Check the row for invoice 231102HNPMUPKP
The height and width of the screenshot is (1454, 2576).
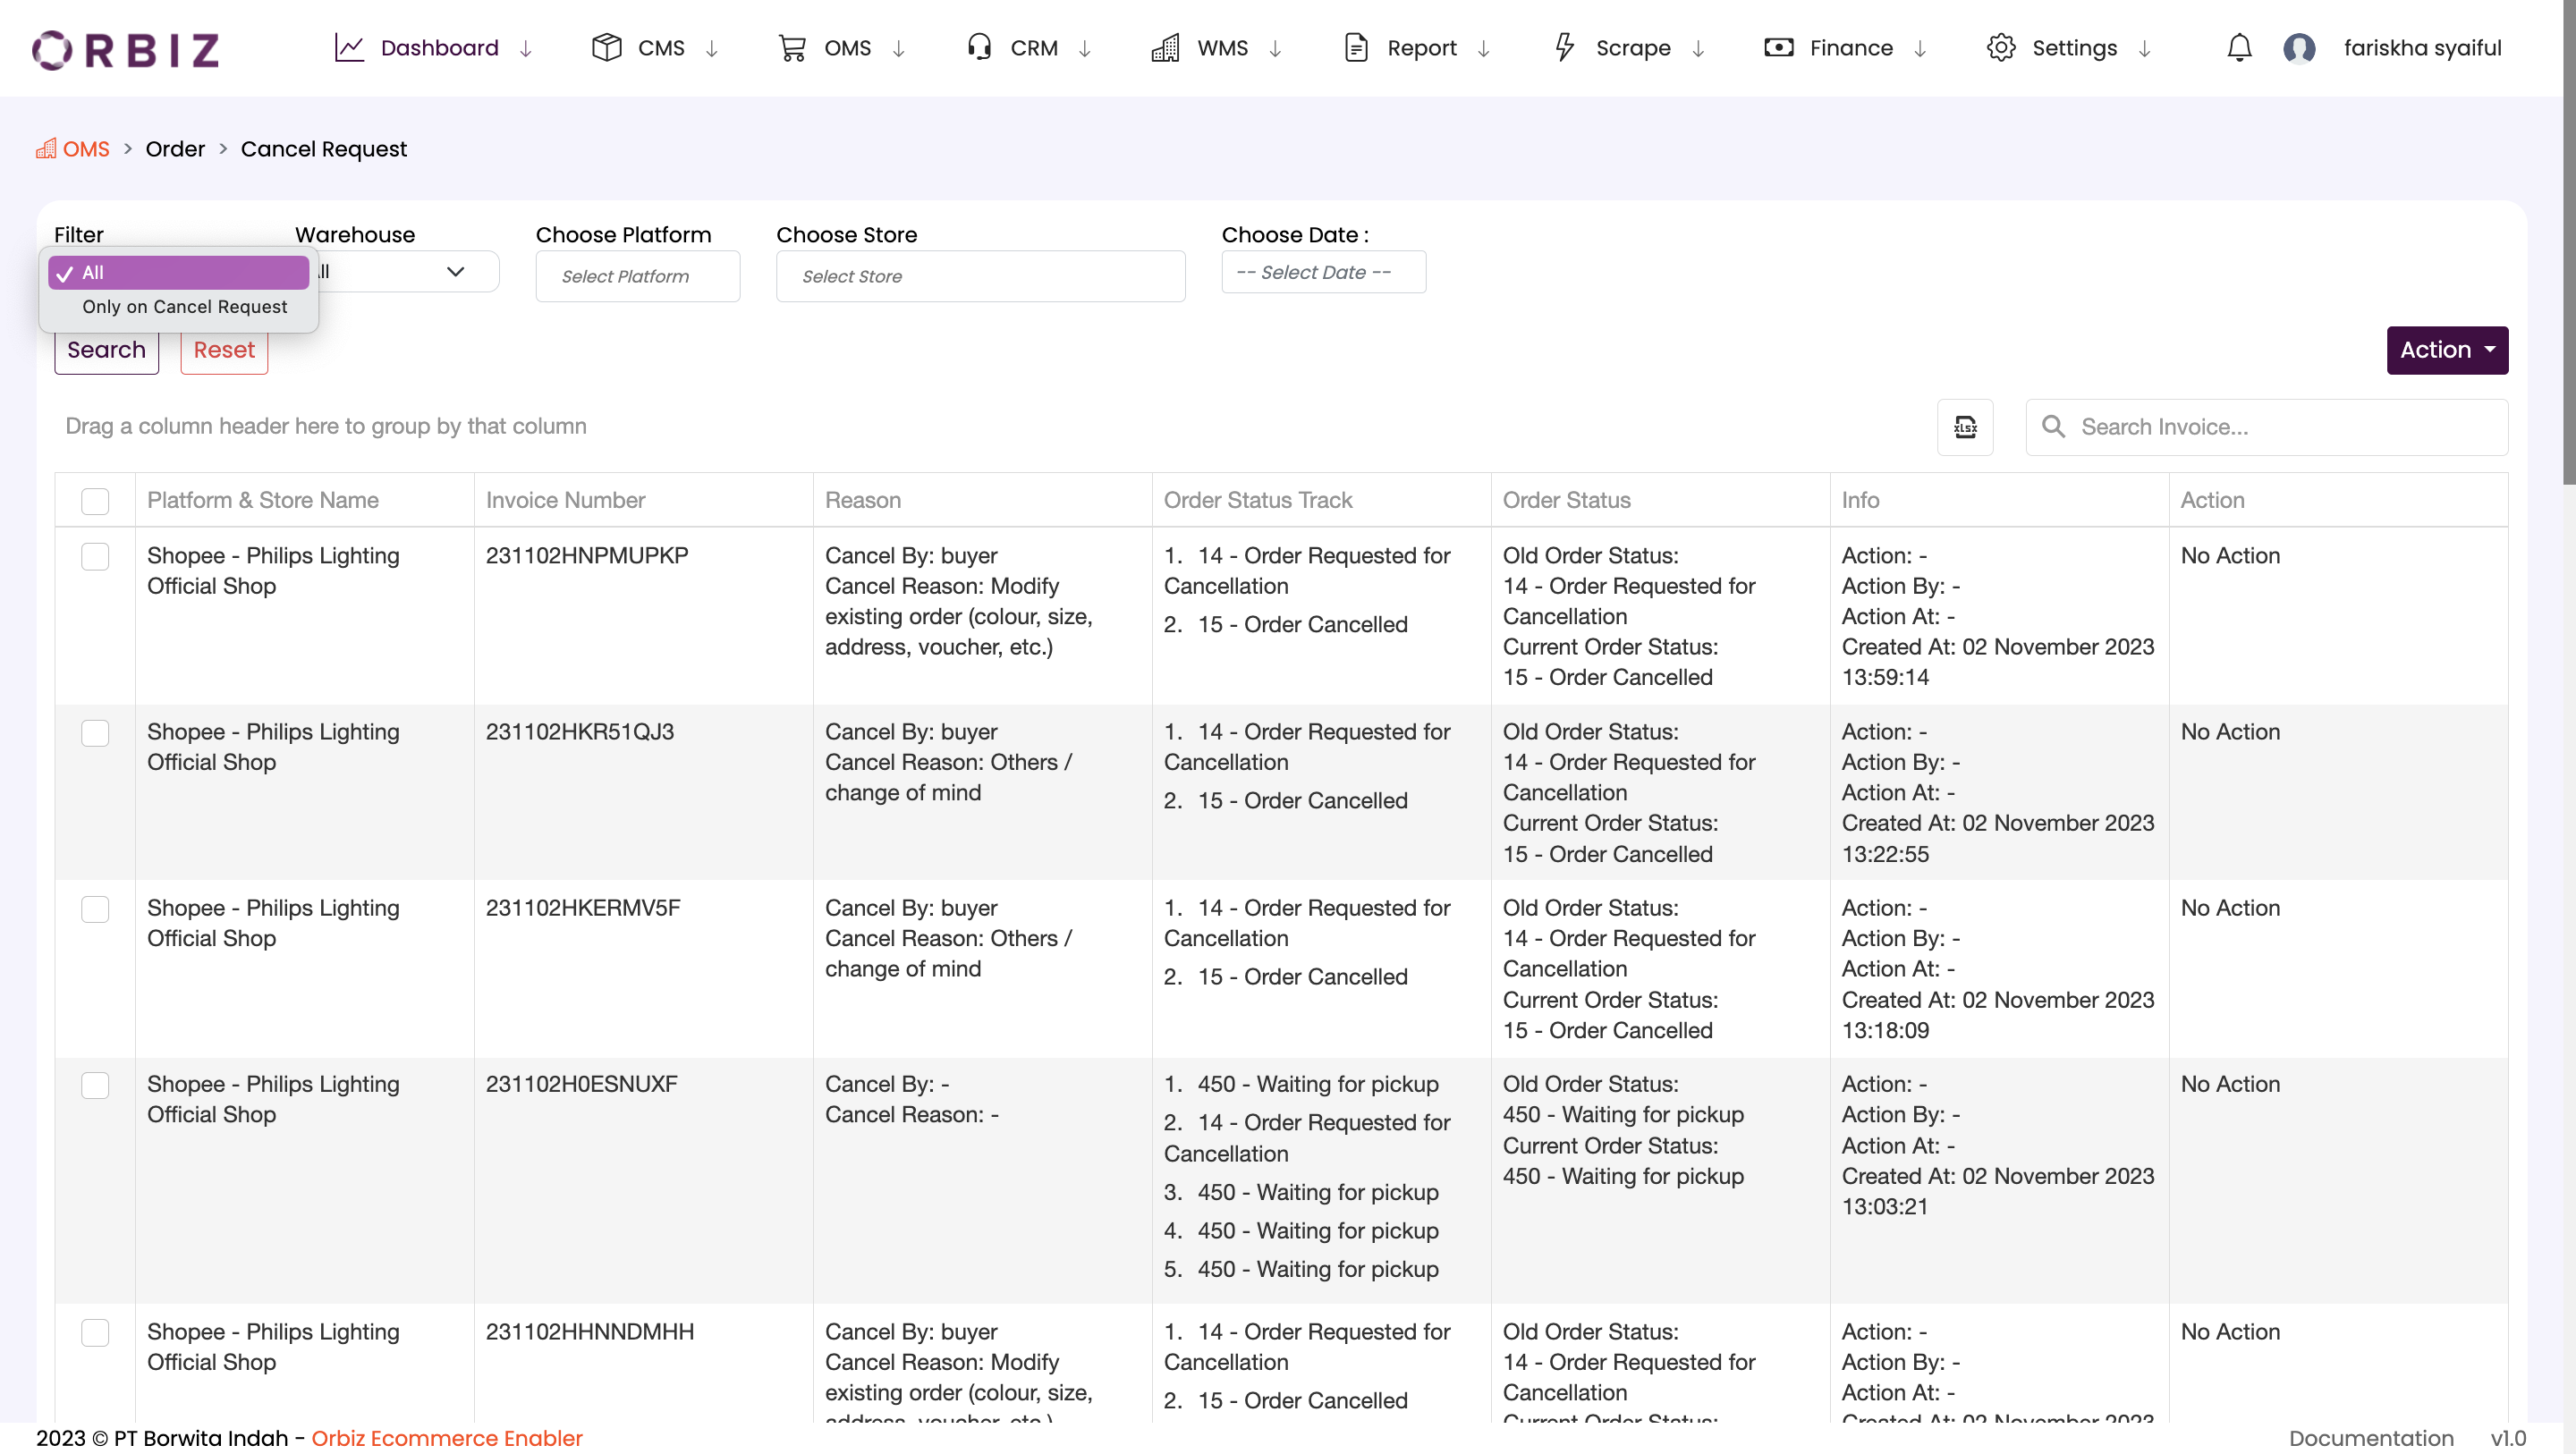(95, 556)
